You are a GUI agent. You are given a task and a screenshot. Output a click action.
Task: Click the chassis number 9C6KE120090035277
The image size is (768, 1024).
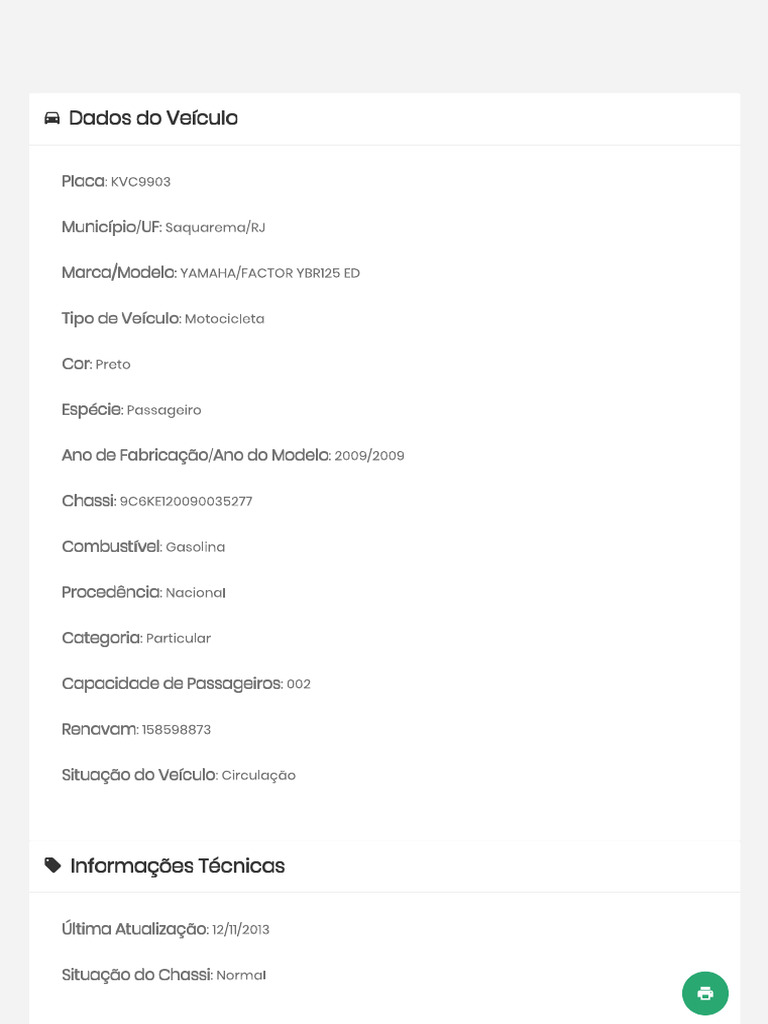[186, 502]
